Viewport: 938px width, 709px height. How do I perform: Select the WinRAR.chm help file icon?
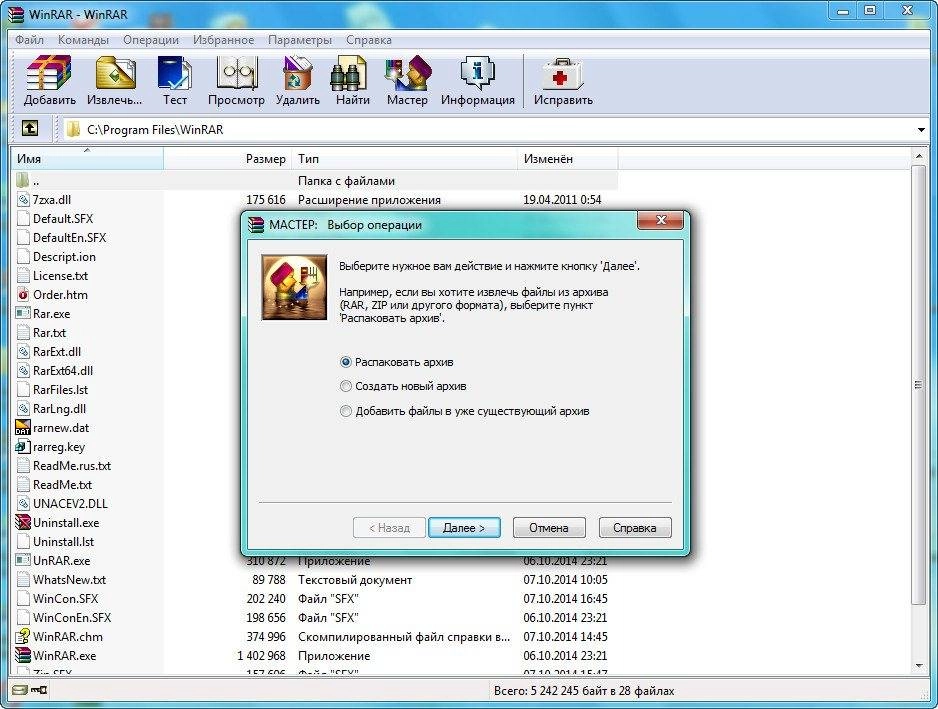(x=23, y=636)
